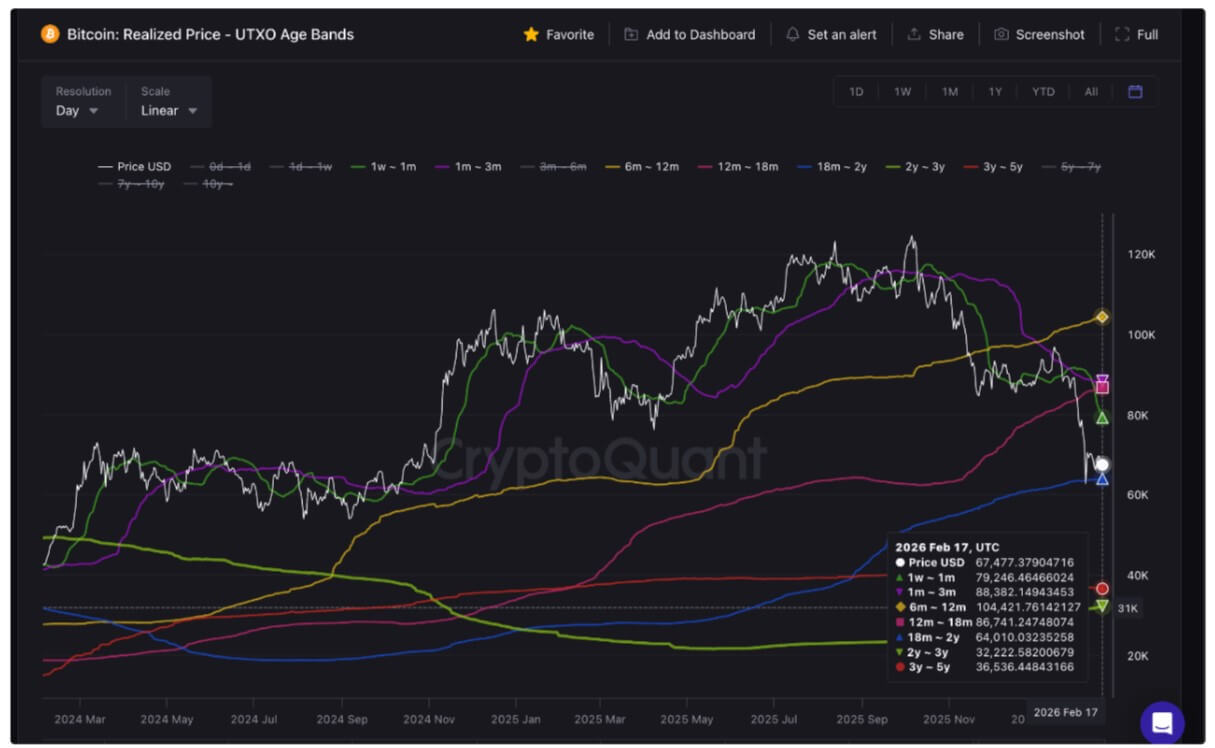1215x748 pixels.
Task: Open the calendar date picker icon
Action: (1135, 92)
